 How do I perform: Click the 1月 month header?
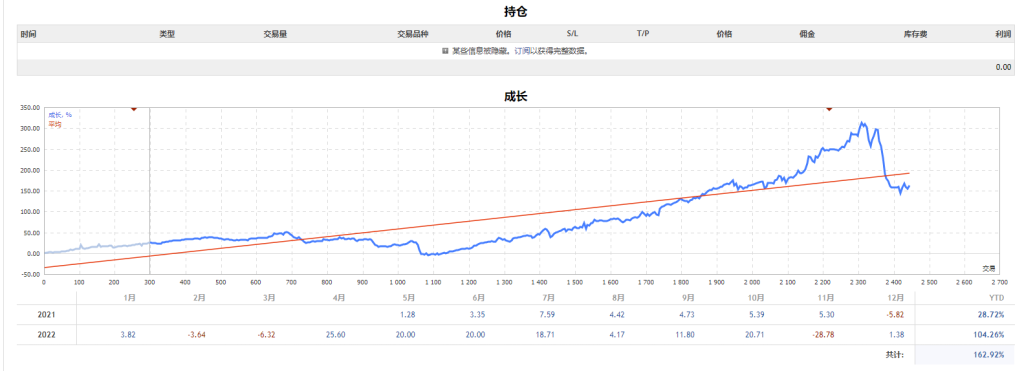(x=129, y=297)
